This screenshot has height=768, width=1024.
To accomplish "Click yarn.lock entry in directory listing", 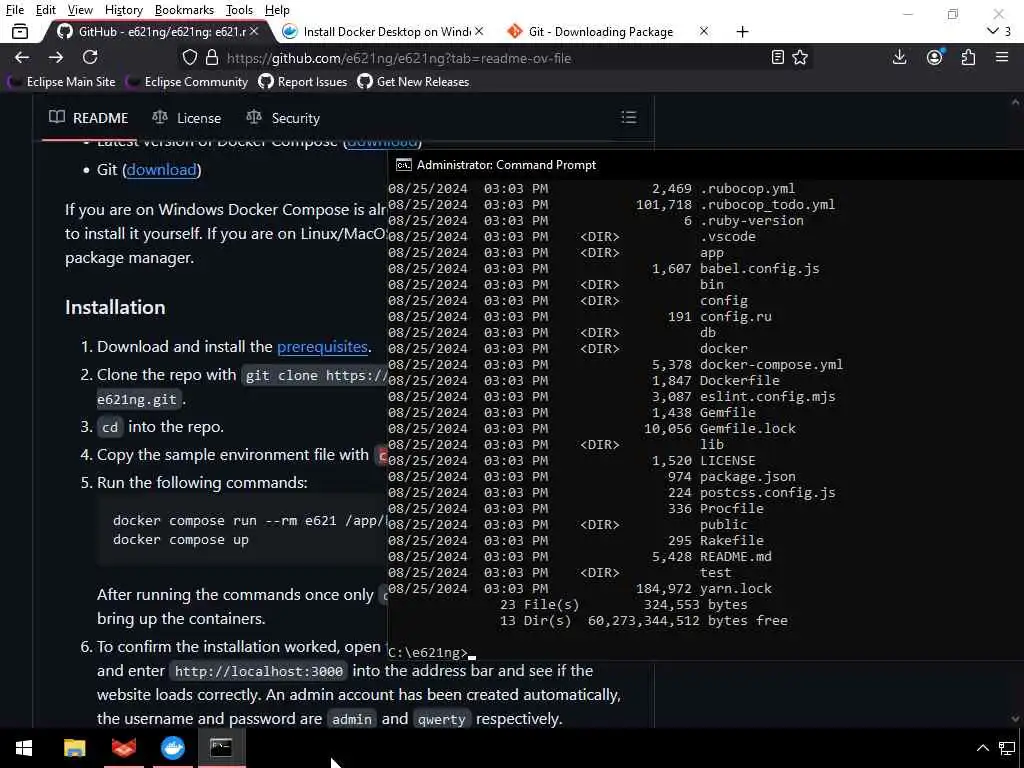I will (x=735, y=588).
